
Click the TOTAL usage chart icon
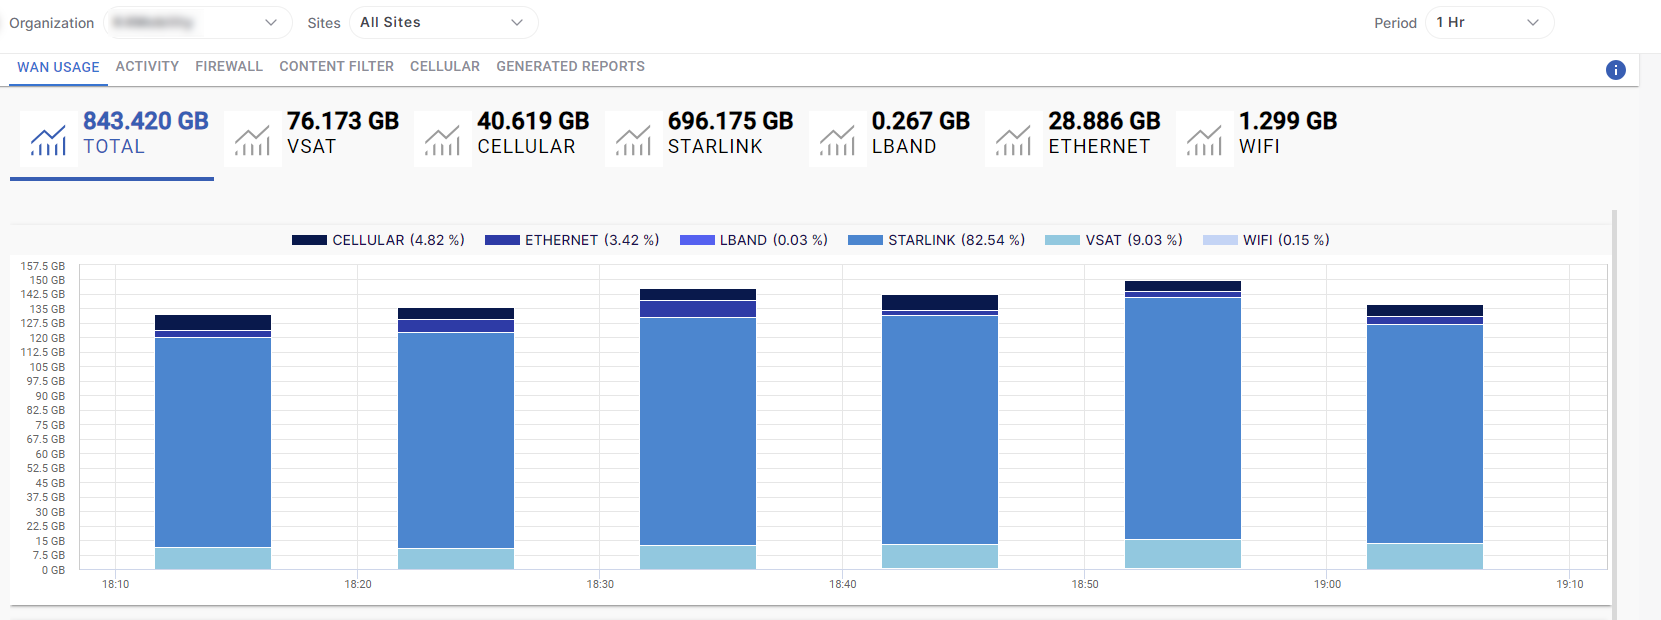click(x=48, y=140)
